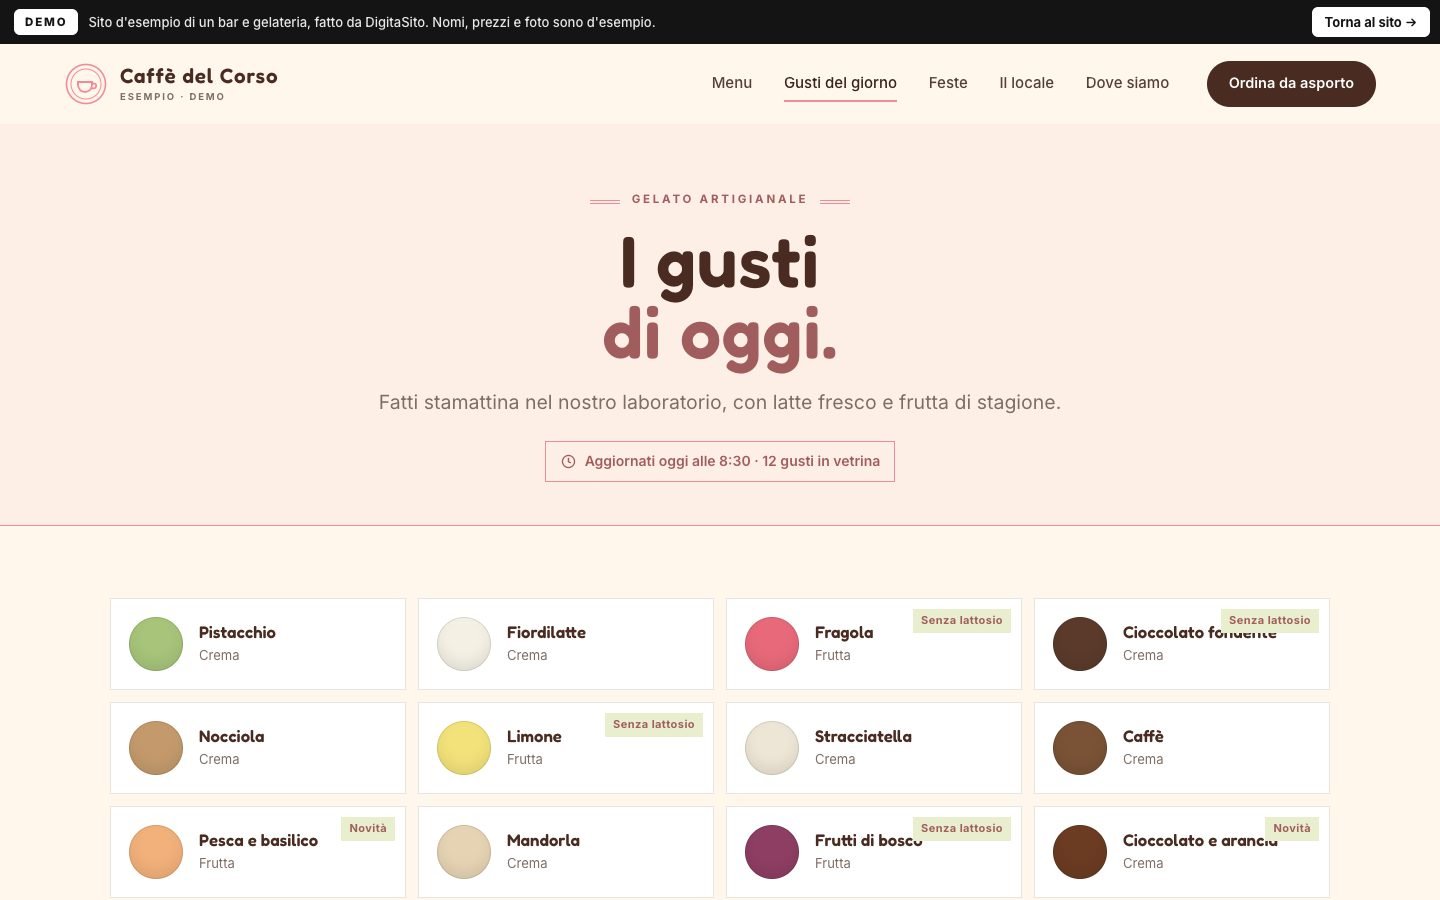Select the Cioccolato fondente dark swatch
The height and width of the screenshot is (900, 1440).
[1080, 644]
